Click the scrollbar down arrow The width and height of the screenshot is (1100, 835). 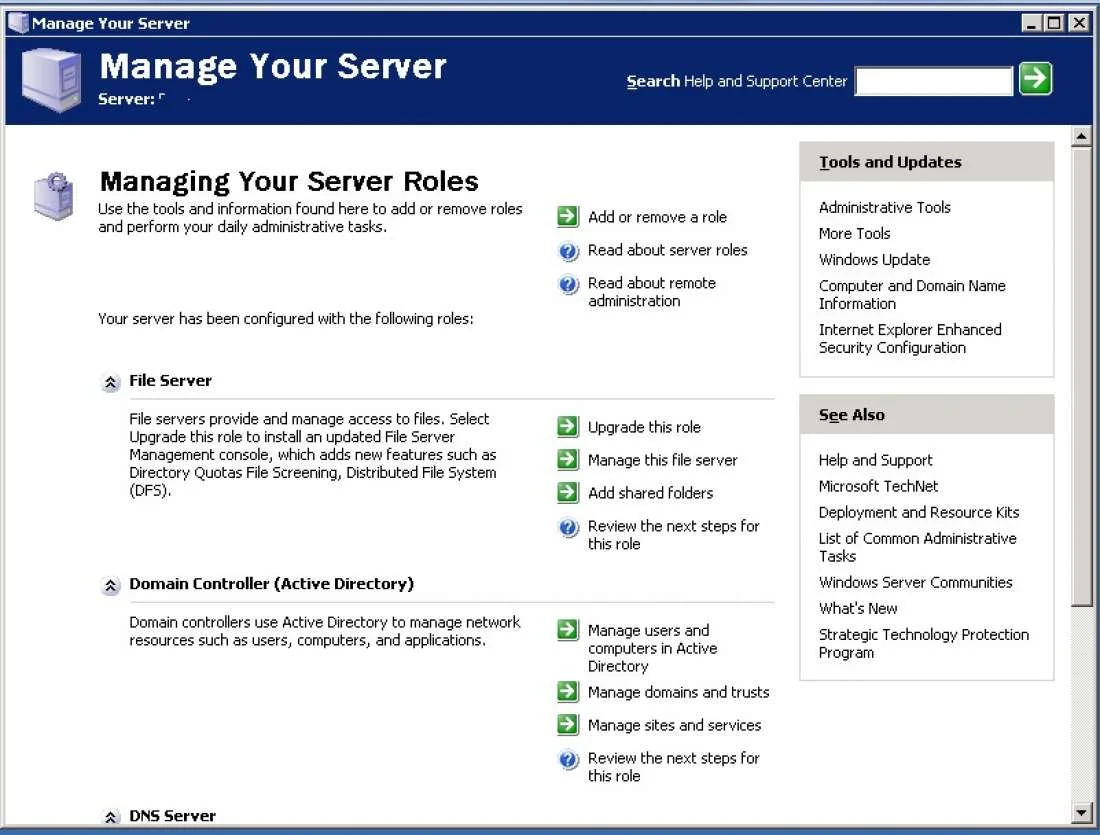[1081, 812]
